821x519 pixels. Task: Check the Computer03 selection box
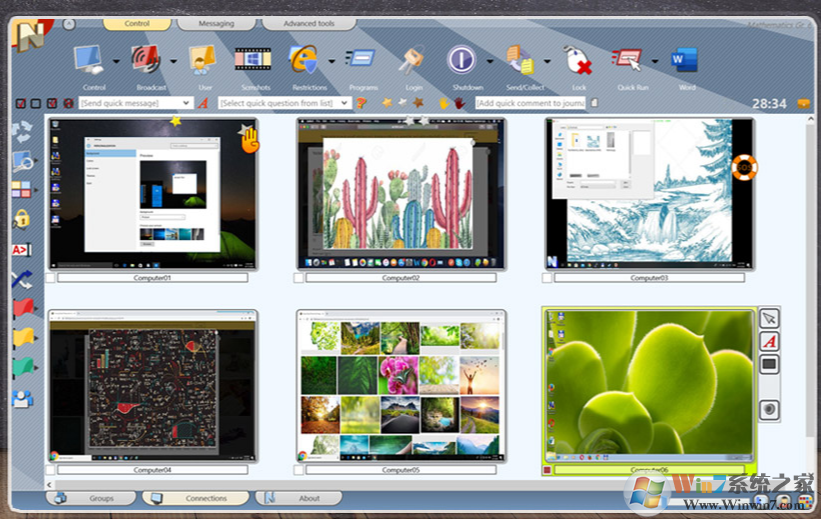pos(547,278)
